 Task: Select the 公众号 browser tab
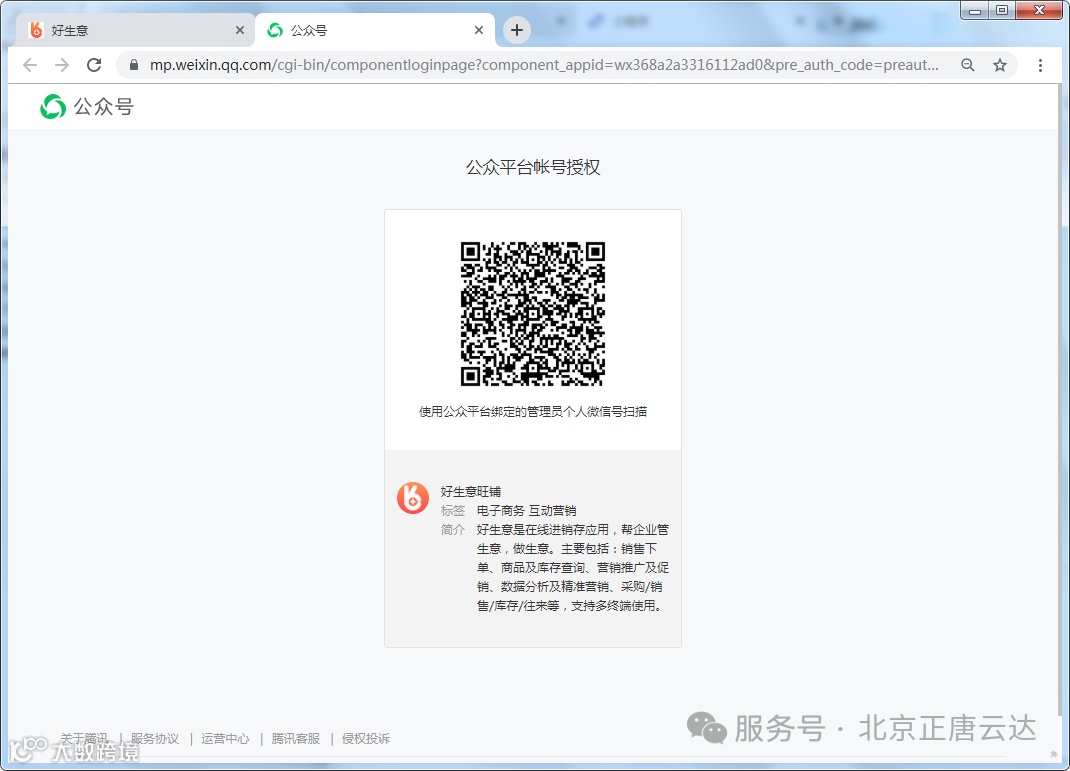coord(375,30)
